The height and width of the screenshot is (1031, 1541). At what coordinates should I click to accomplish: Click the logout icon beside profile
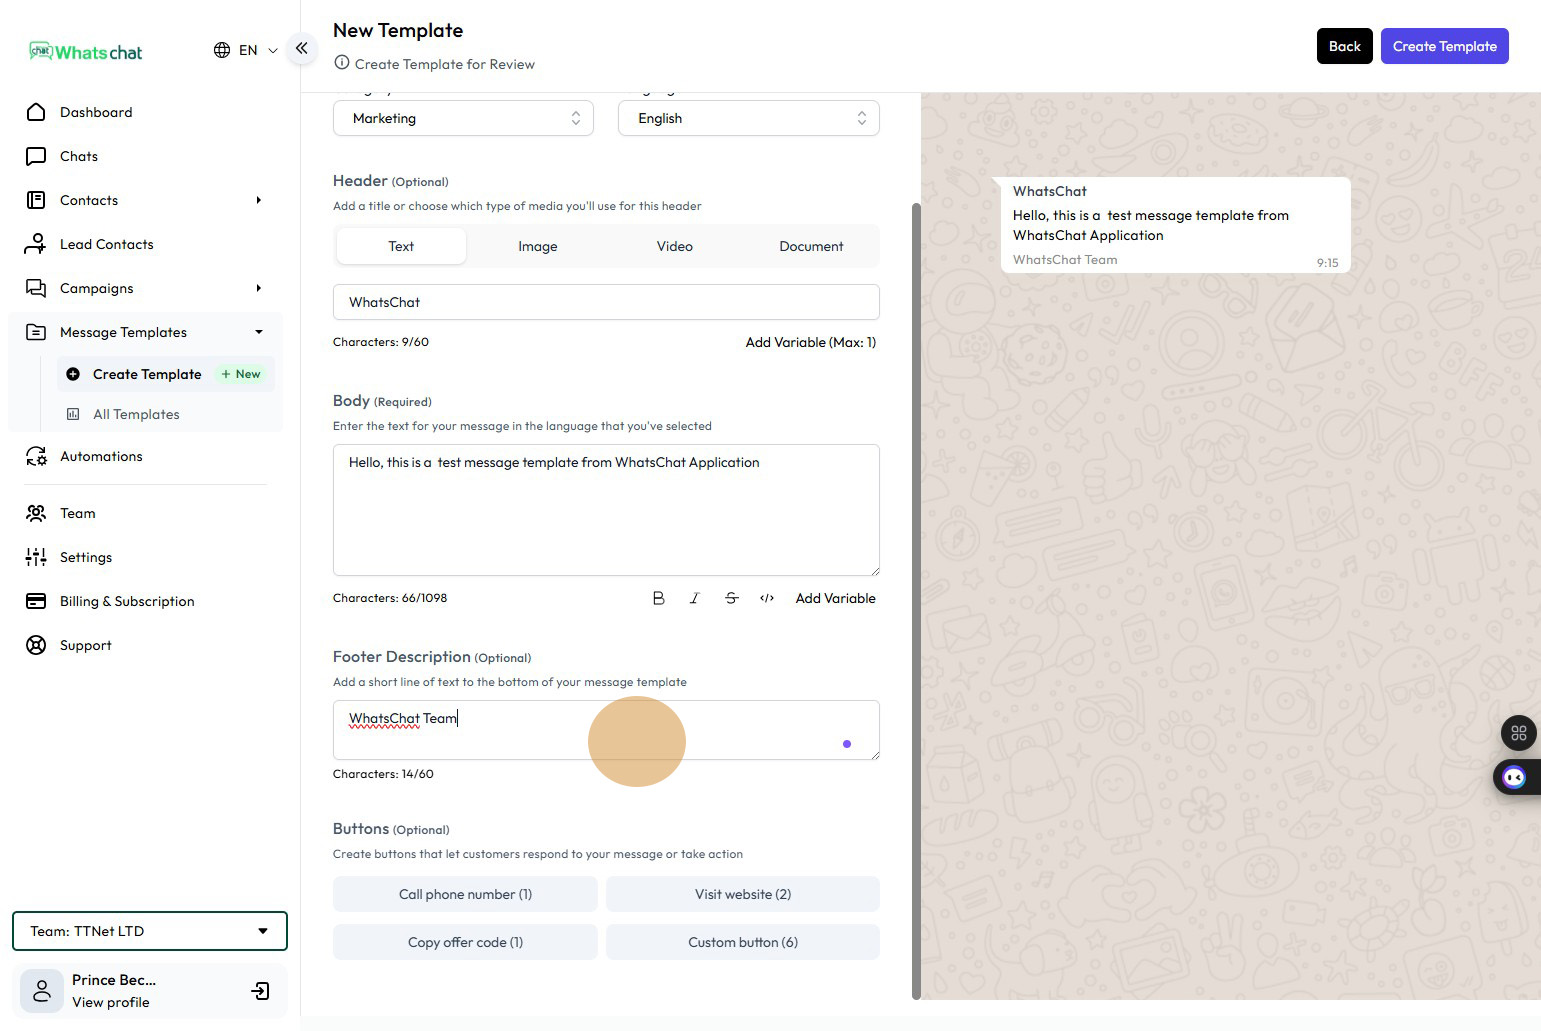click(x=260, y=991)
